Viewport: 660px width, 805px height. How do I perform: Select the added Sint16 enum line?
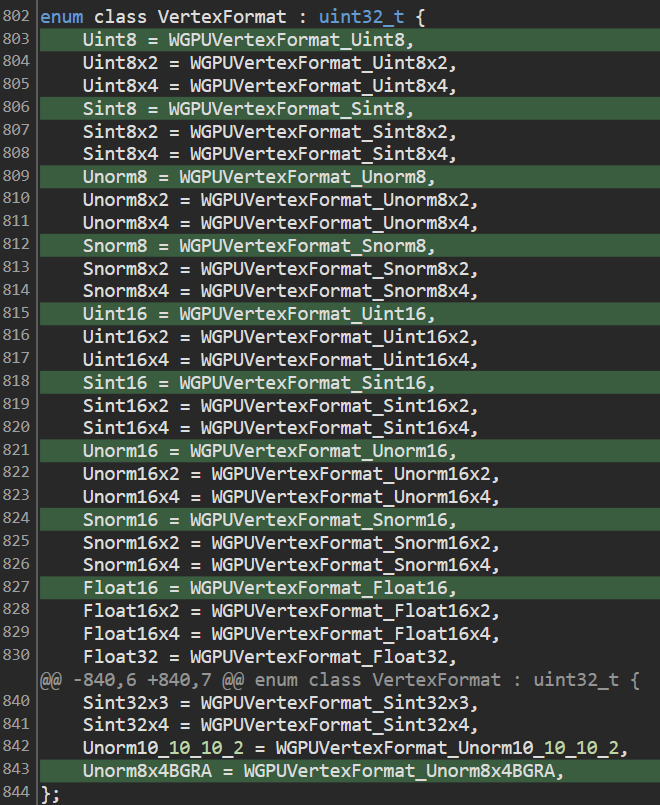click(x=350, y=382)
